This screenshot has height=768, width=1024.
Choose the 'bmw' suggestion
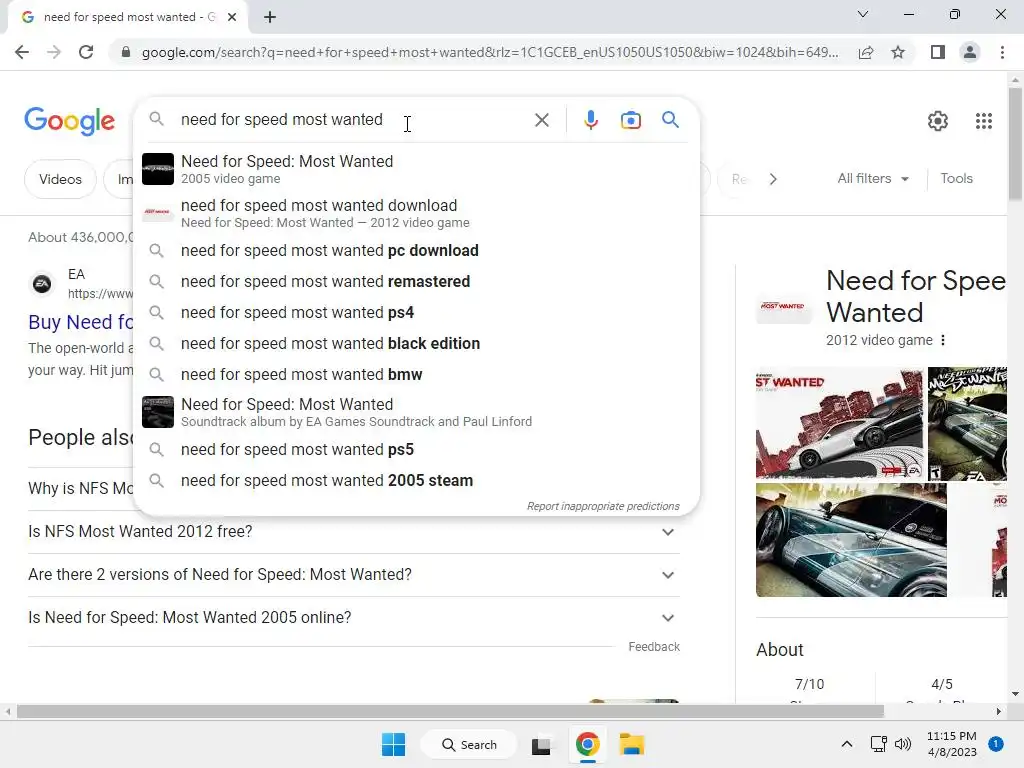416,375
